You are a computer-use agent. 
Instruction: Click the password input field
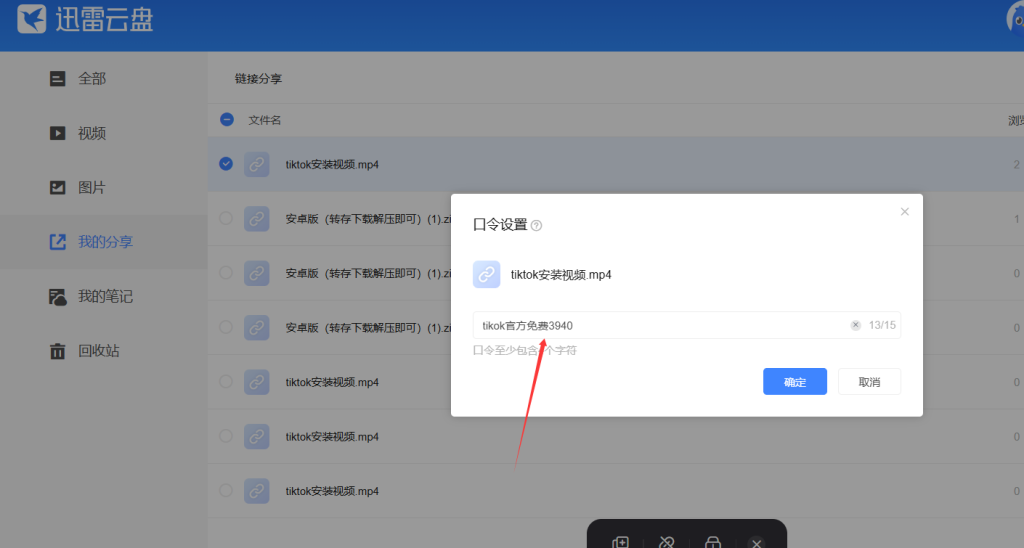tap(660, 325)
